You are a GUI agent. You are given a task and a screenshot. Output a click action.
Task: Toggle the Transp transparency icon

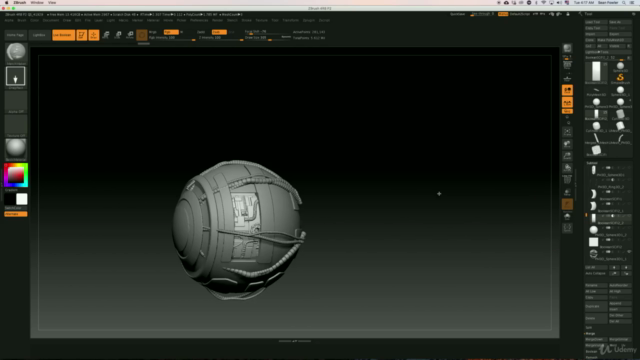click(567, 192)
